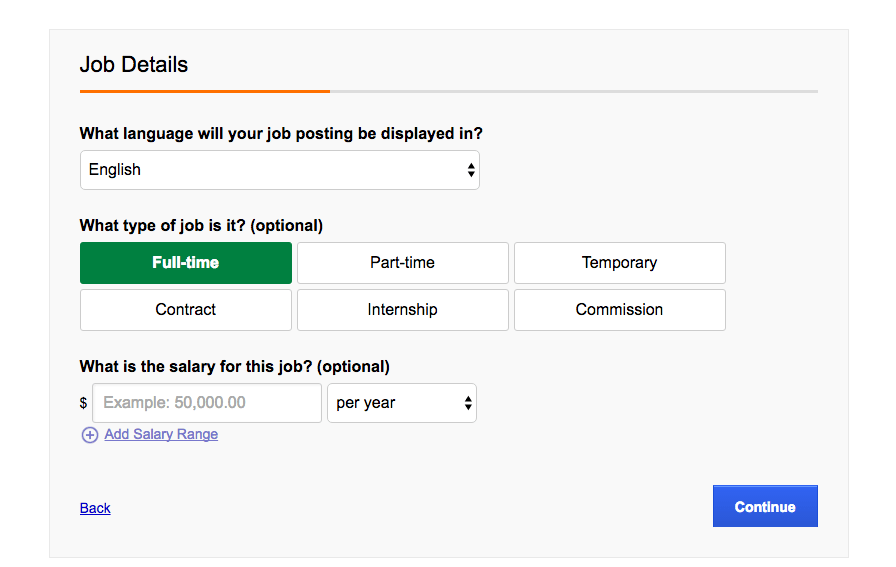Go back using the Back link
Image resolution: width=896 pixels, height=567 pixels.
point(95,508)
